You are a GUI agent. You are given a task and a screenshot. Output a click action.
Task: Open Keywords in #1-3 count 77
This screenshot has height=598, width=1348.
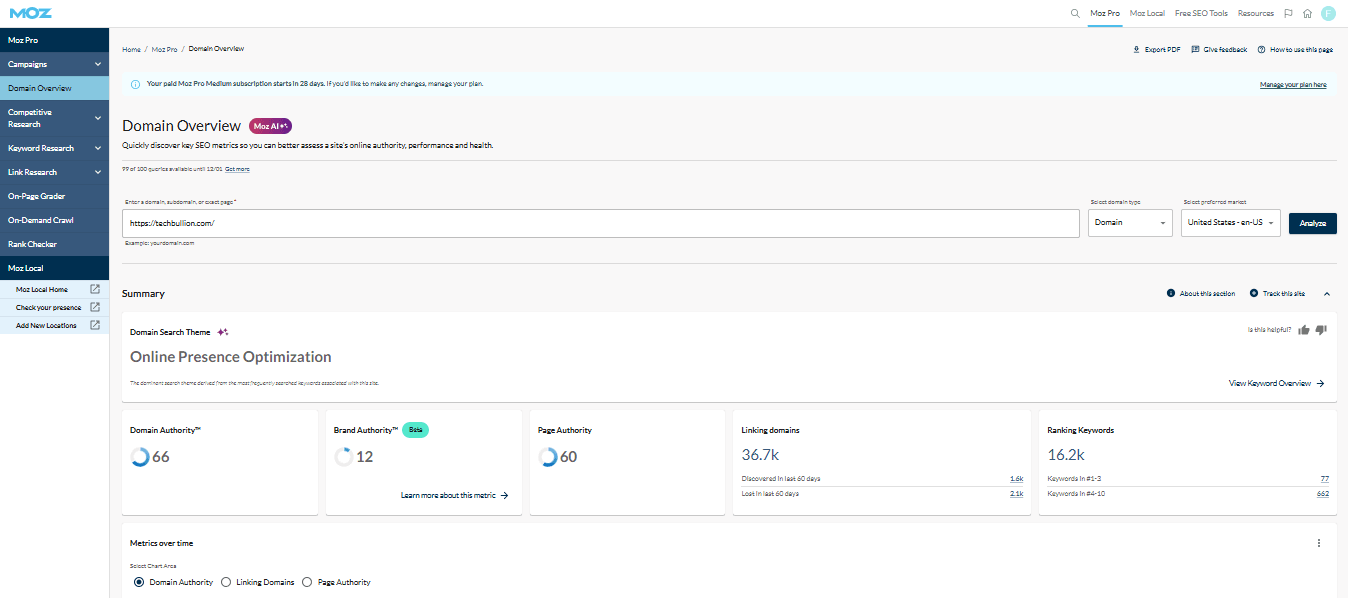point(1324,479)
